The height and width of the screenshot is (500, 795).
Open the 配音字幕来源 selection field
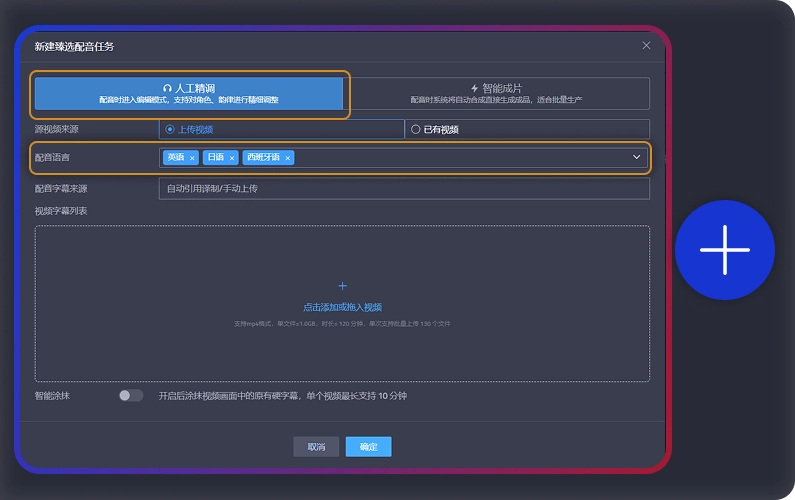click(x=403, y=188)
